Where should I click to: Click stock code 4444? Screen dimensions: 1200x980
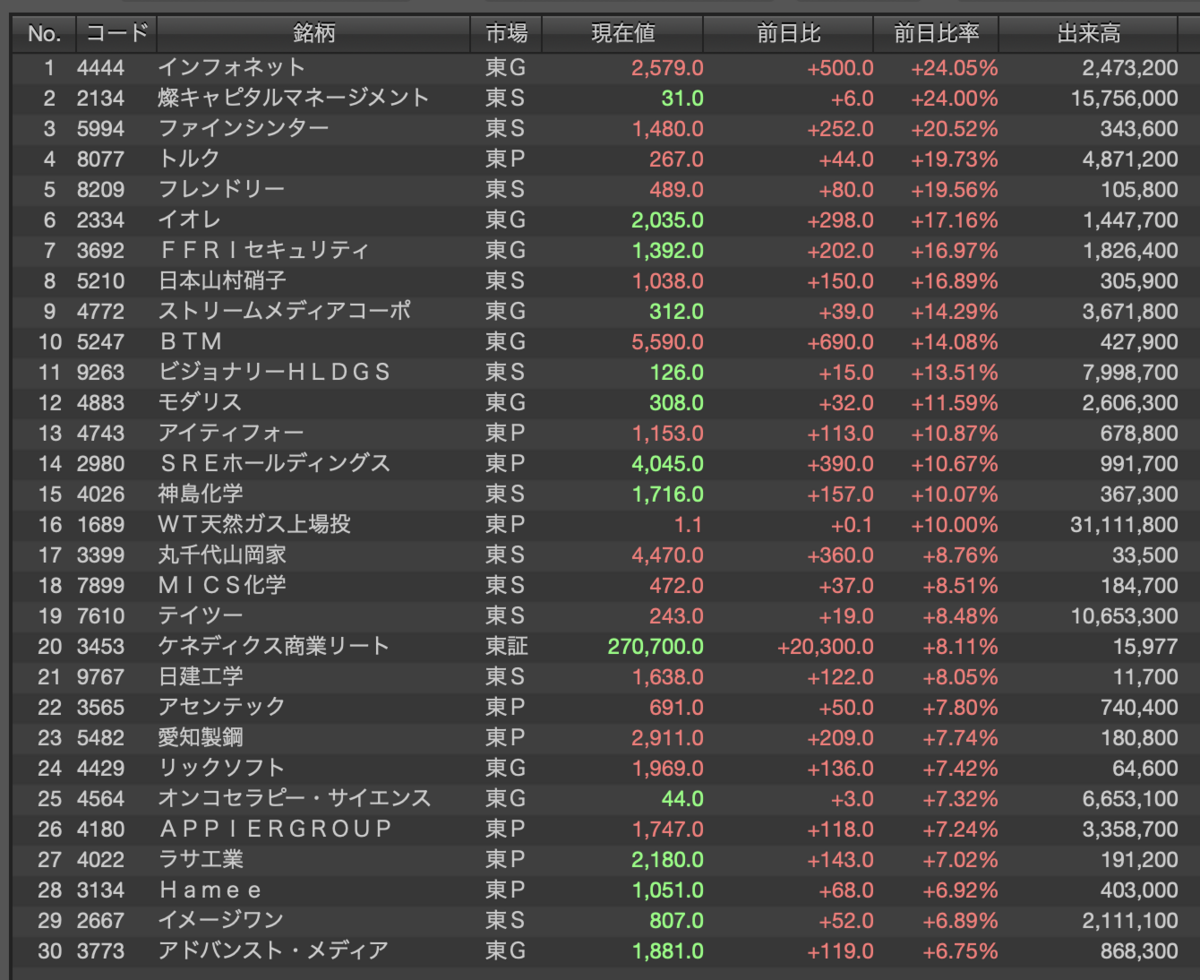point(101,68)
